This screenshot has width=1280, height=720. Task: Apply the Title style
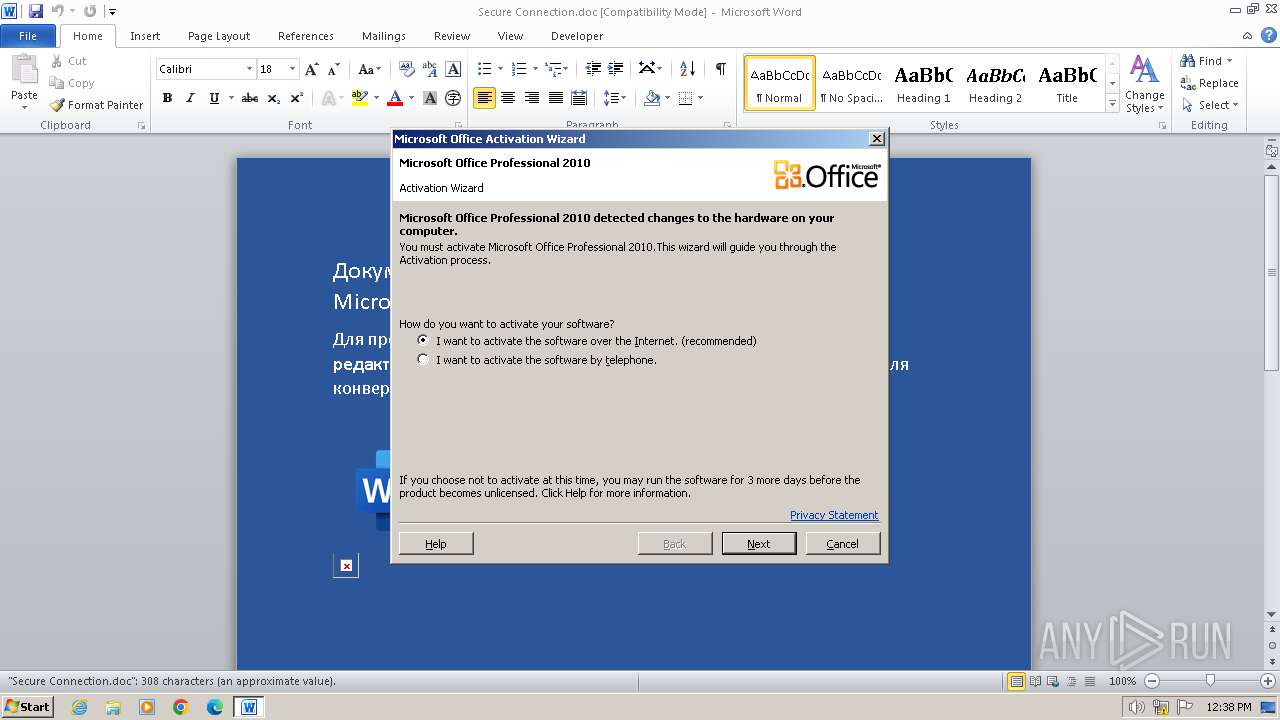tap(1067, 83)
